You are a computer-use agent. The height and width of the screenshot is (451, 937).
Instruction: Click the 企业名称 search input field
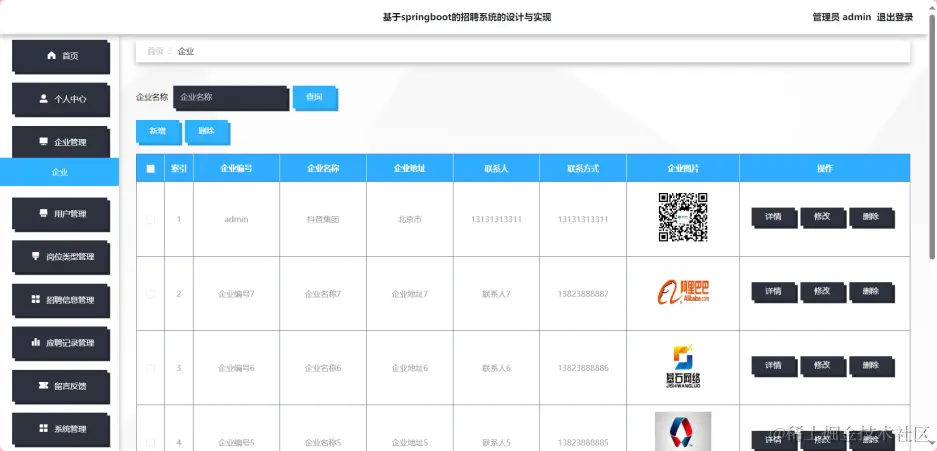point(231,97)
